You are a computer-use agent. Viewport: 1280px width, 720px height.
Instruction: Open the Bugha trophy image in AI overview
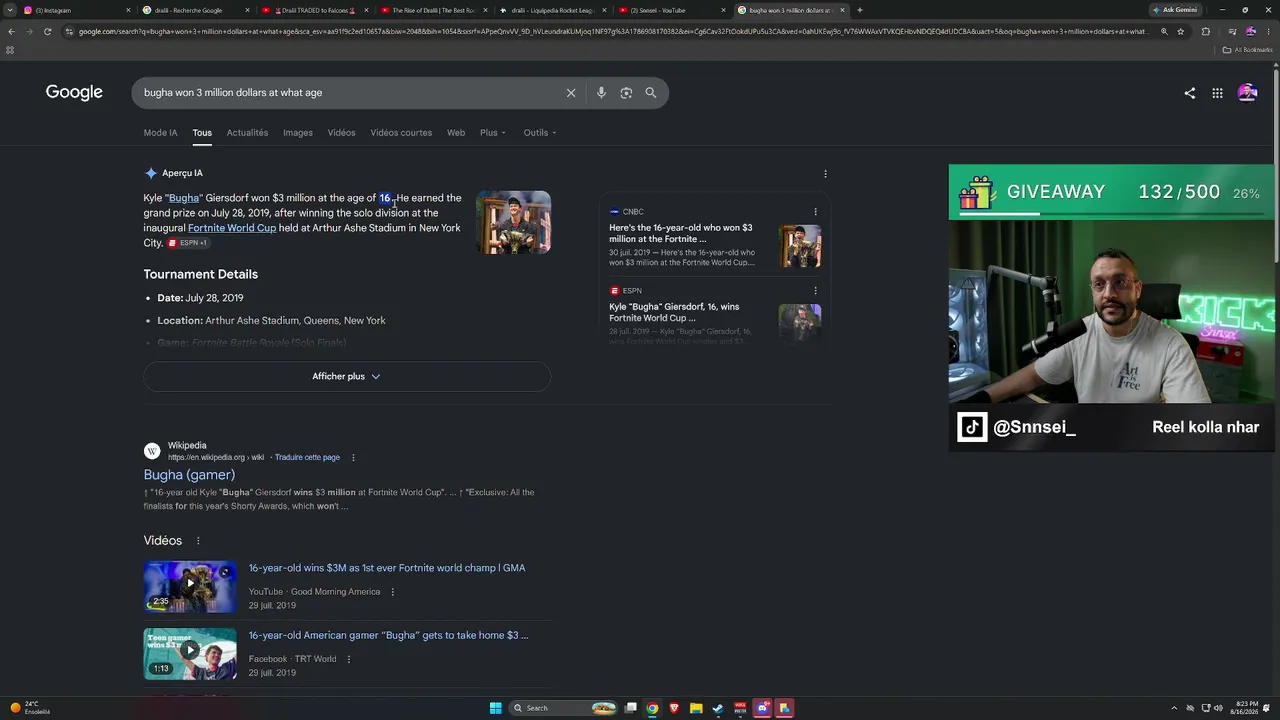pyautogui.click(x=513, y=222)
